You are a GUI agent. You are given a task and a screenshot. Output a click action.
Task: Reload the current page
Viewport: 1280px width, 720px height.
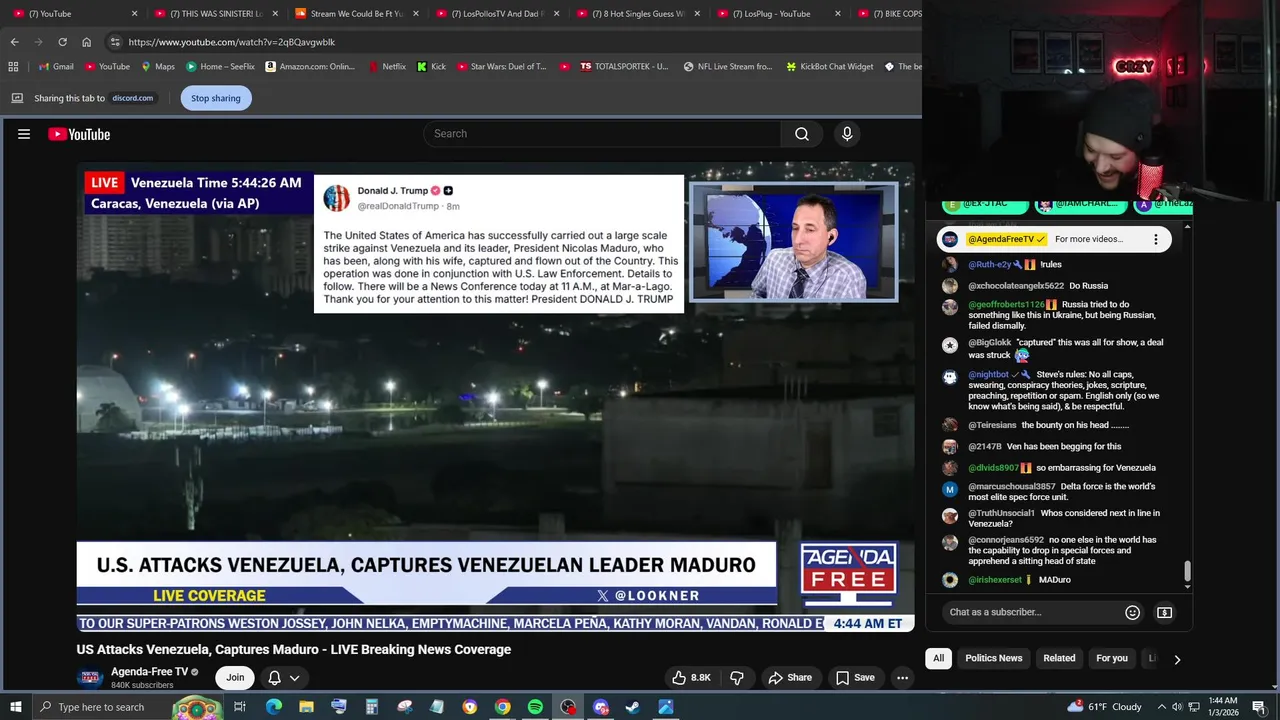62,42
